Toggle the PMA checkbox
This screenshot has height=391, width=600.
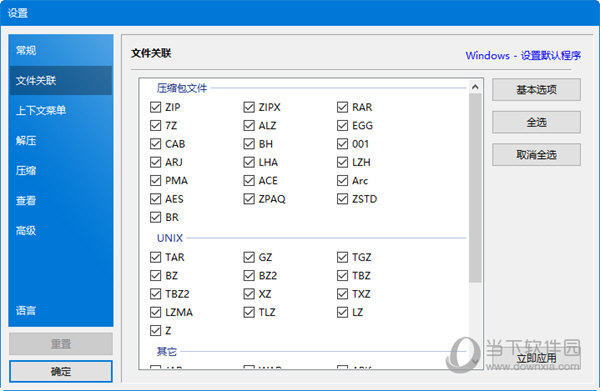coord(155,181)
